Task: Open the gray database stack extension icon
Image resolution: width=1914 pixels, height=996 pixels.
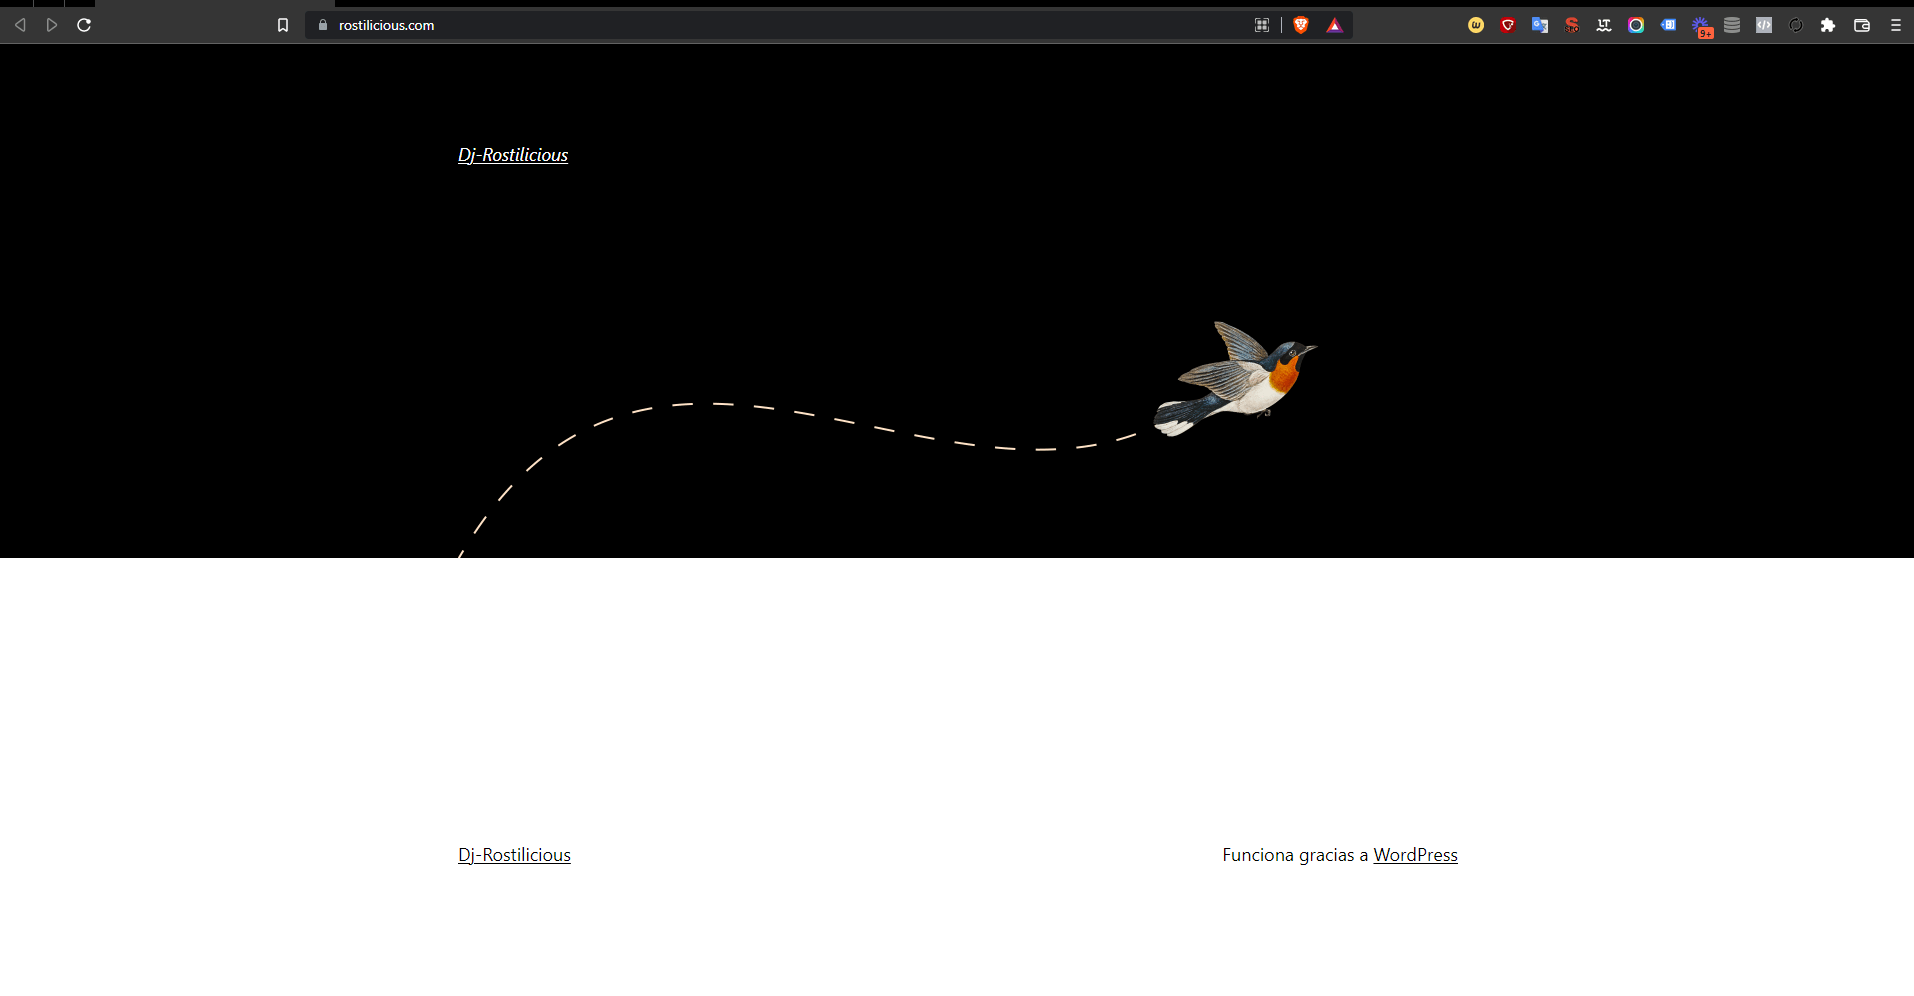Action: (x=1732, y=25)
